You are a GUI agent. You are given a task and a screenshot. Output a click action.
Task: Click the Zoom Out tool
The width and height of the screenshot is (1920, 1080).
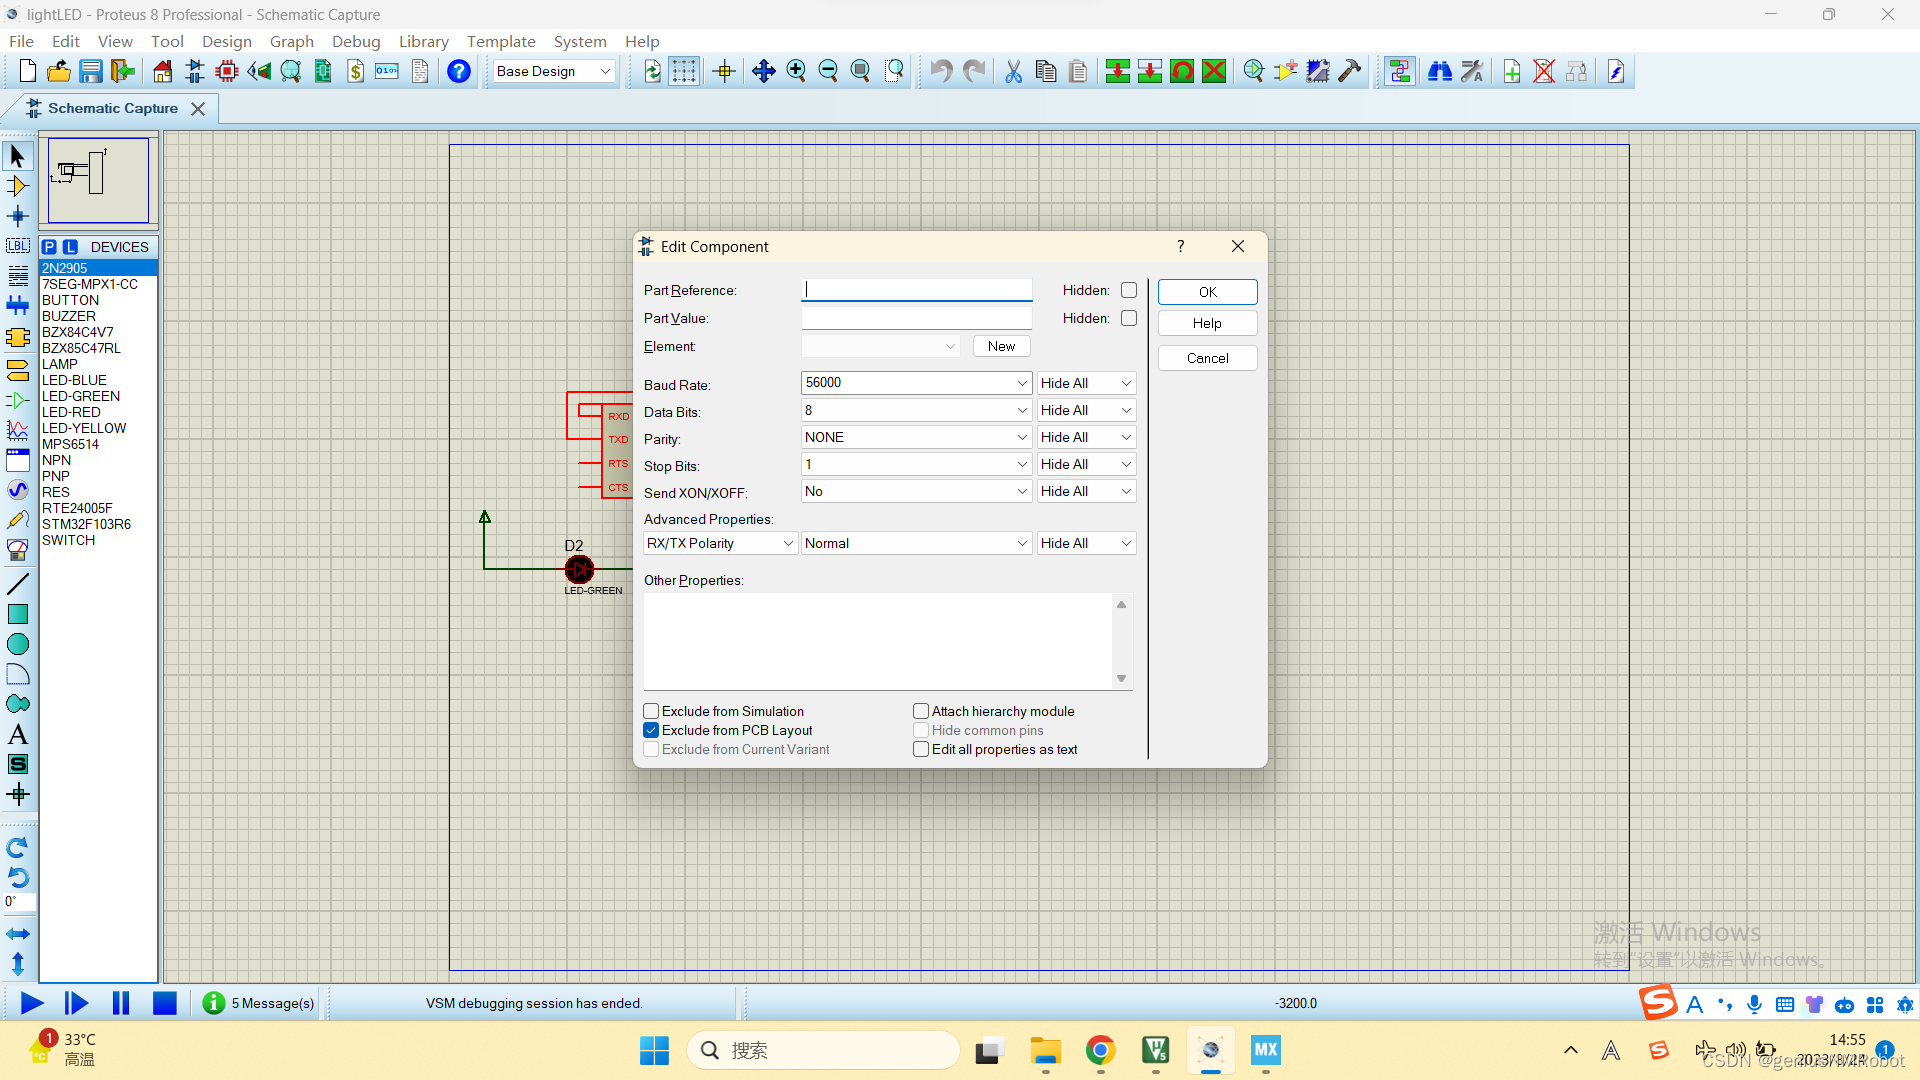point(828,70)
